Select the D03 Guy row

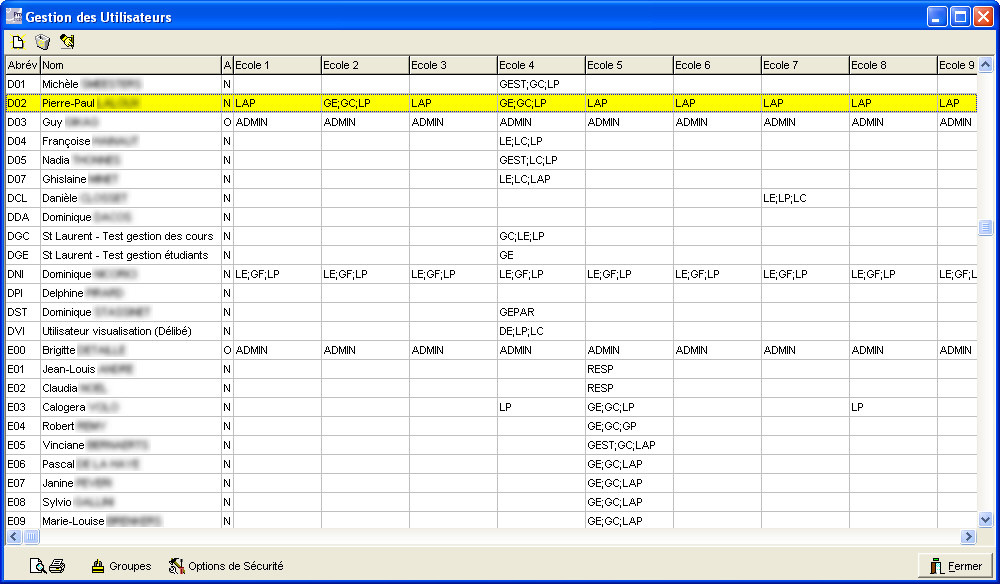pyautogui.click(x=491, y=122)
